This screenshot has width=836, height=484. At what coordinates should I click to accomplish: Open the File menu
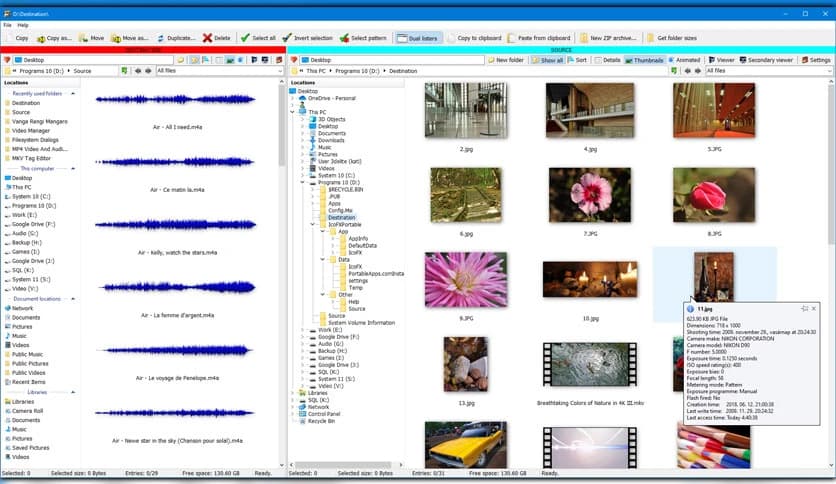(7, 25)
